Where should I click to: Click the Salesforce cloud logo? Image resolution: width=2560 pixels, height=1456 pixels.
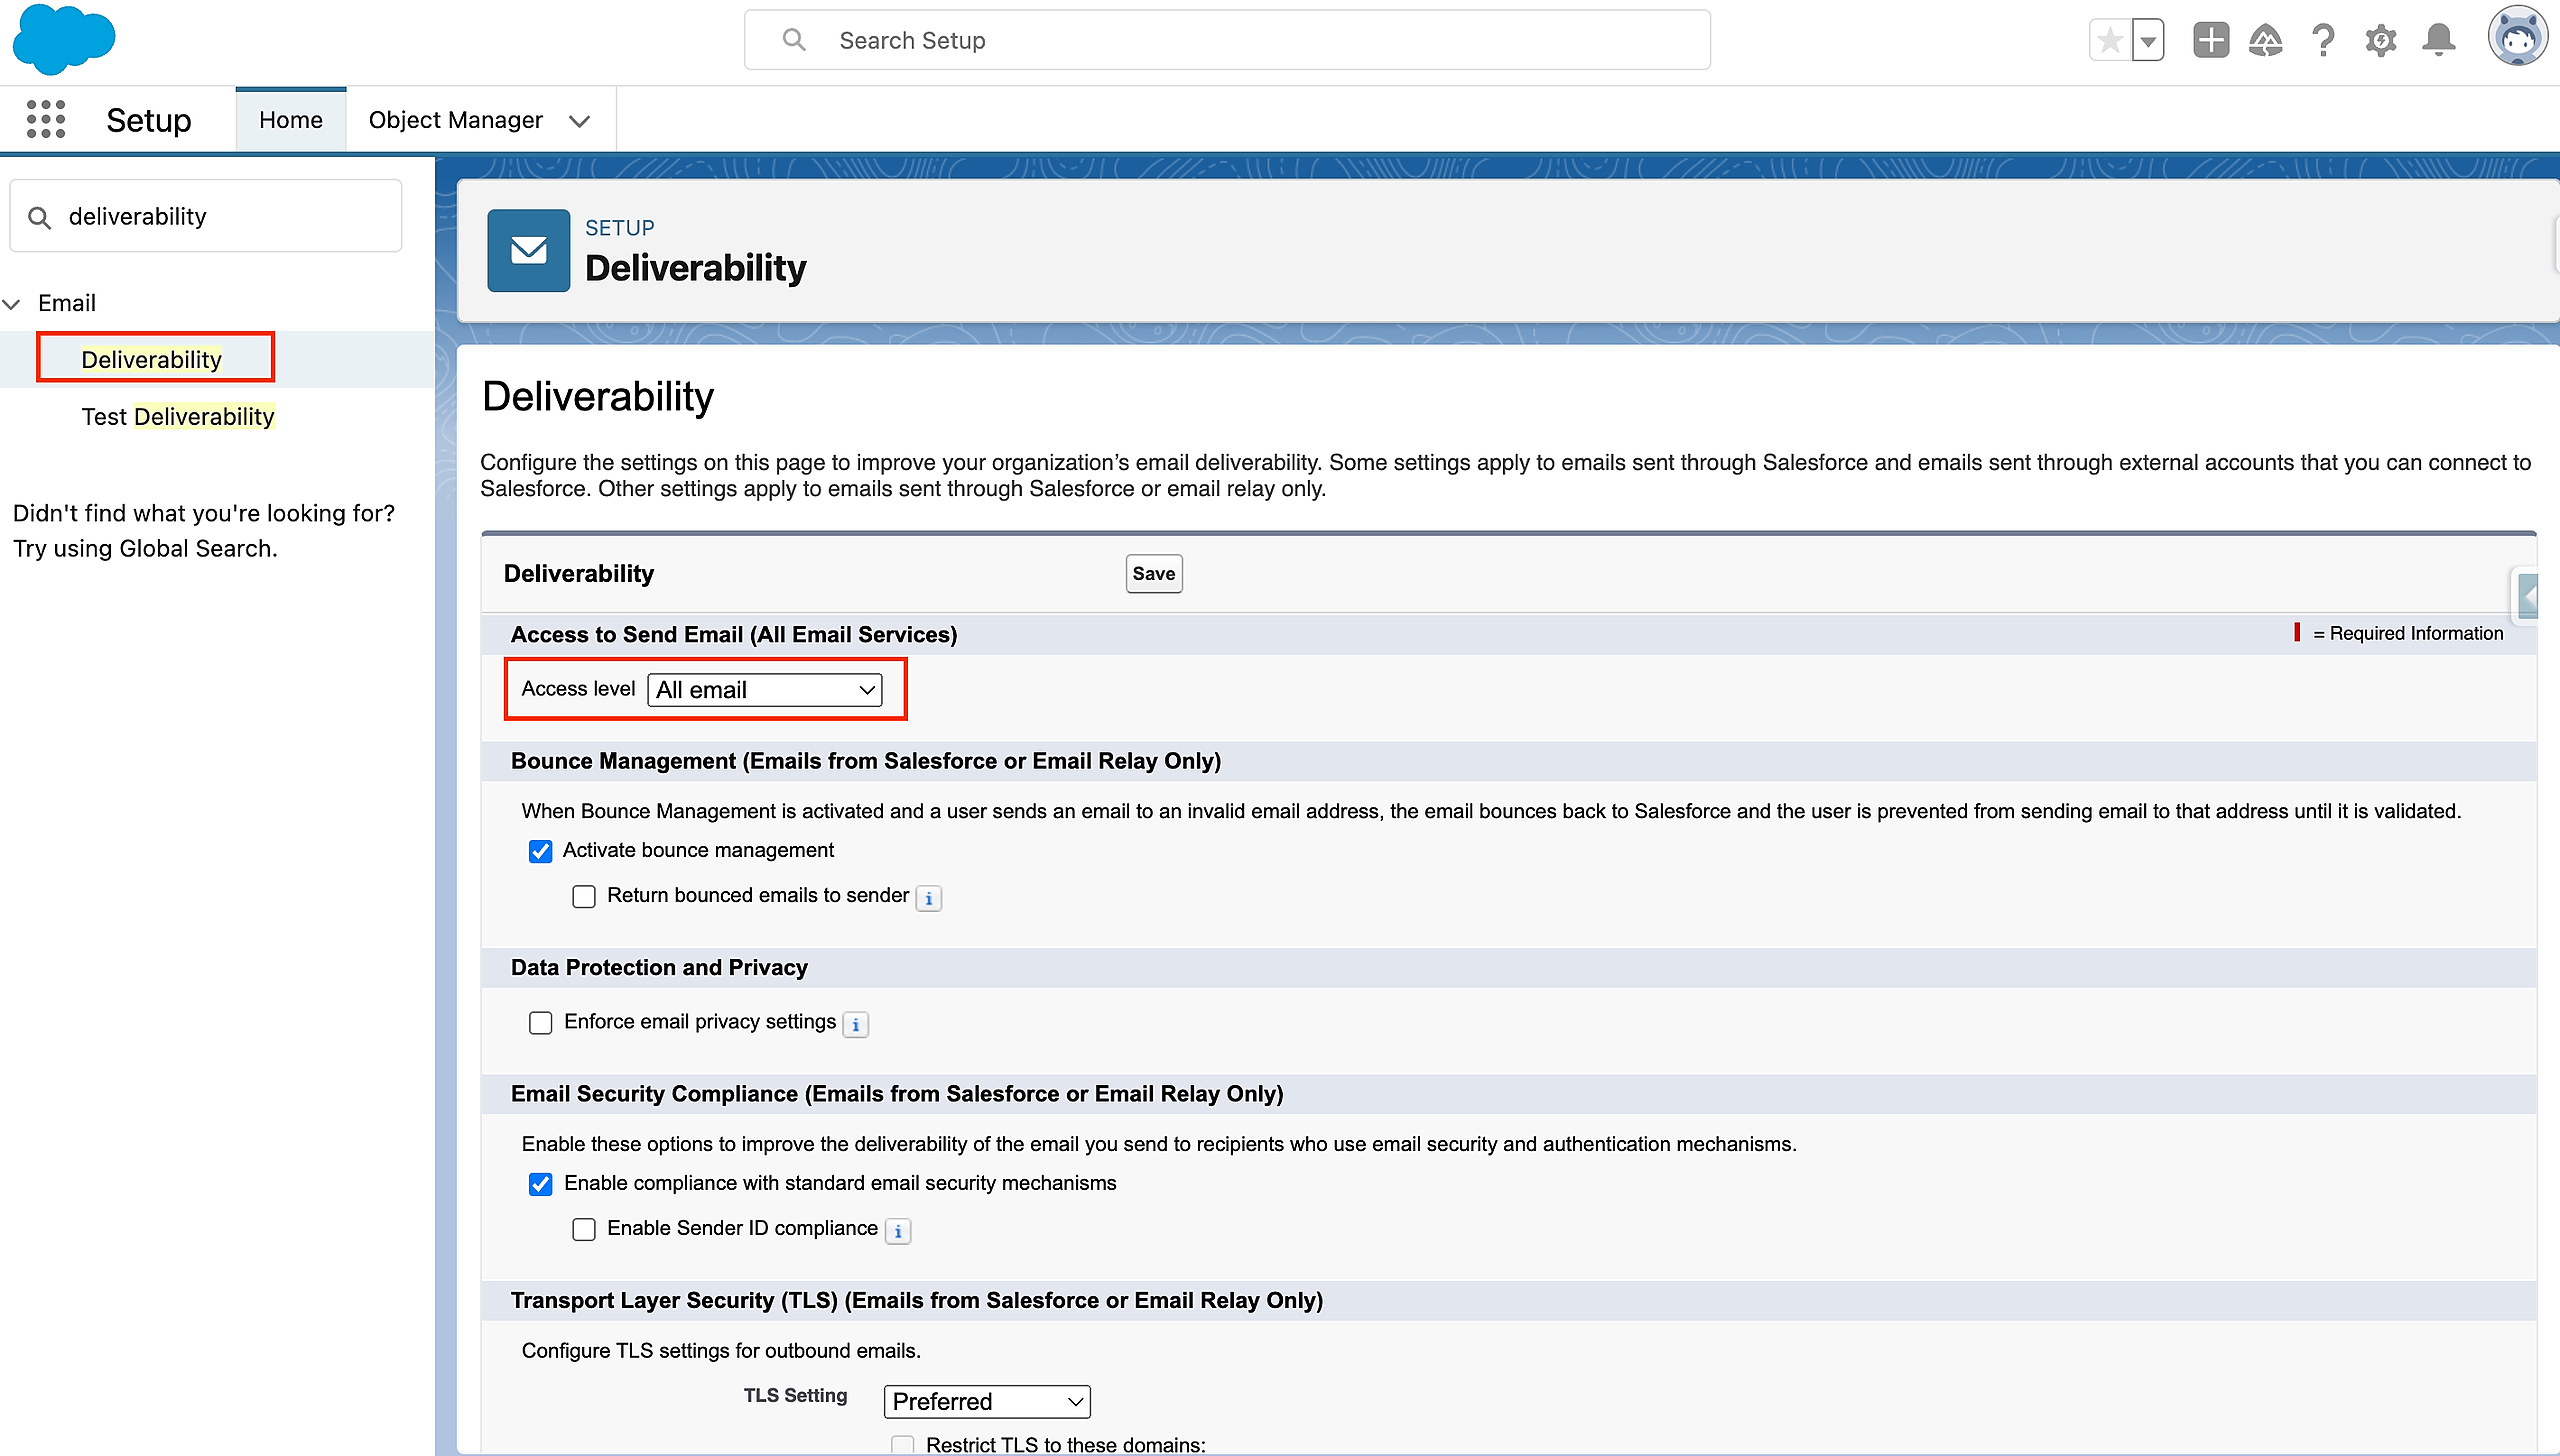pos(64,40)
